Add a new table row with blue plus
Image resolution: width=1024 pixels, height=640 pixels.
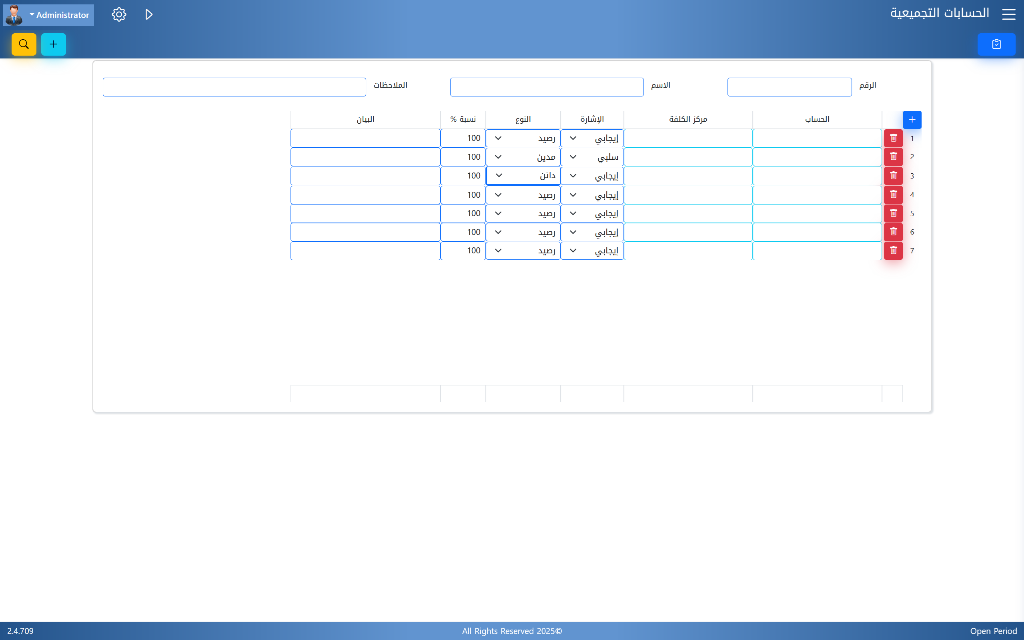point(912,119)
